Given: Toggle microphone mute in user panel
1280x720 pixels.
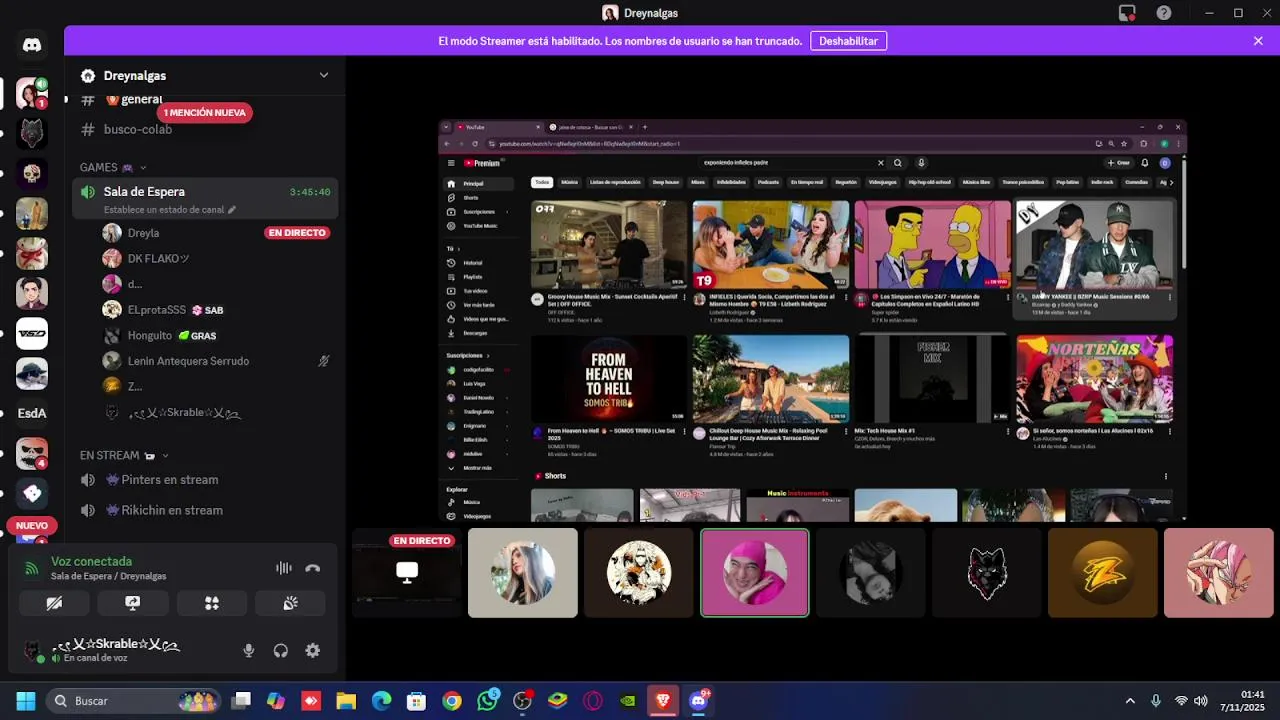Looking at the screenshot, I should point(249,651).
